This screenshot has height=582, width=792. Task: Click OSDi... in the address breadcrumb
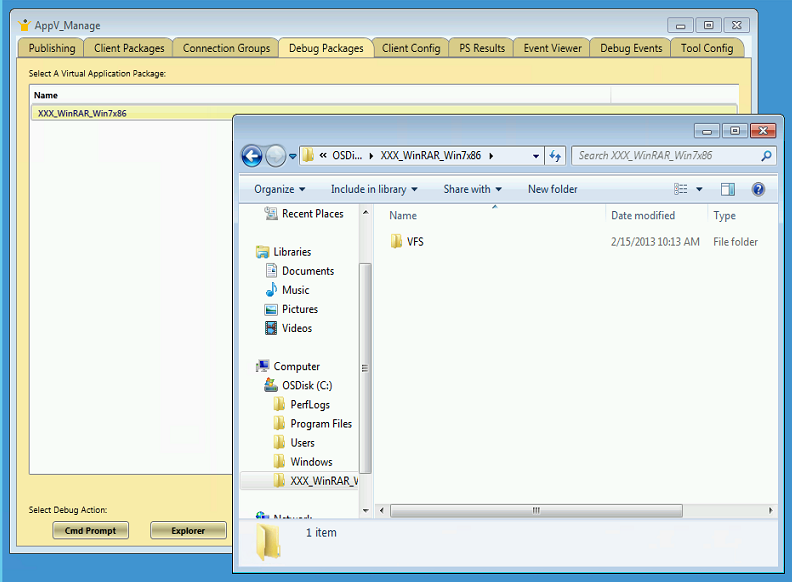[x=347, y=156]
